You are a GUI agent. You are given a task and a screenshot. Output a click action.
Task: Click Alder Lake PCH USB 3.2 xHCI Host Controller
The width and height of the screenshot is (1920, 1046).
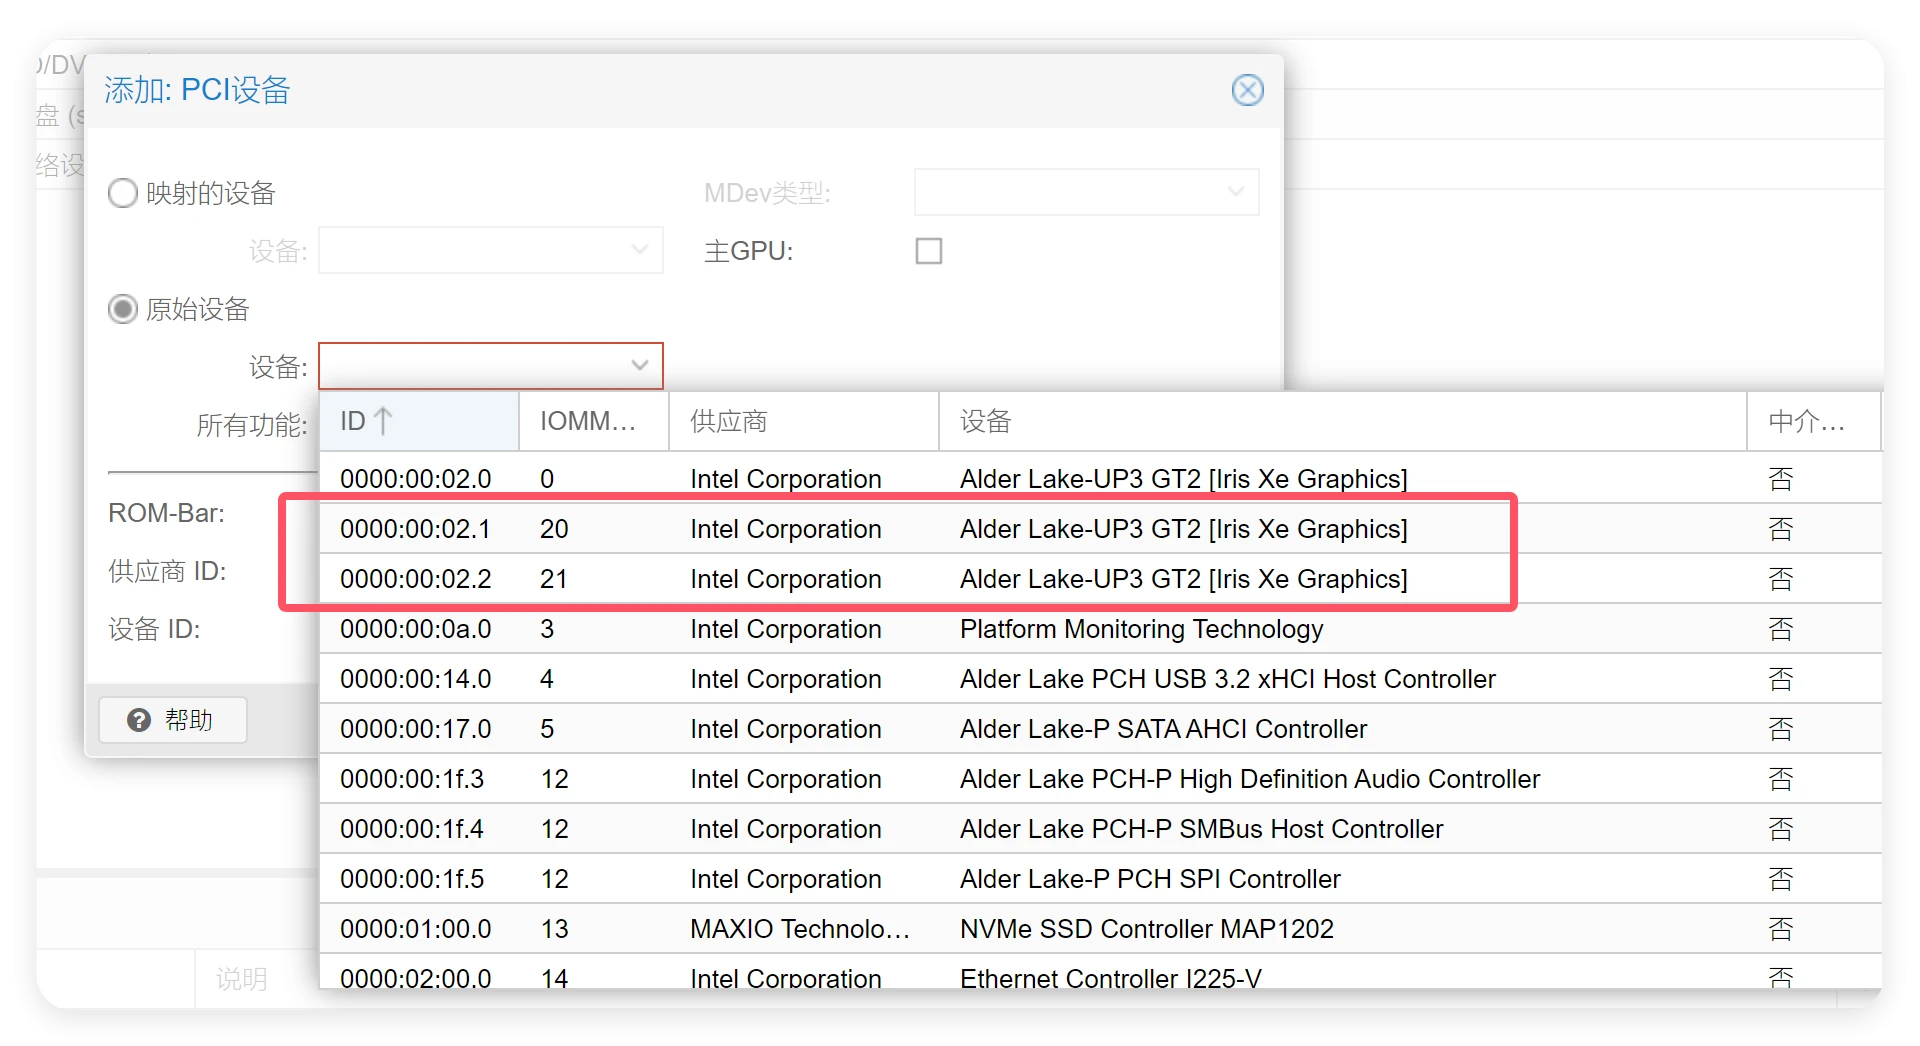[1228, 679]
